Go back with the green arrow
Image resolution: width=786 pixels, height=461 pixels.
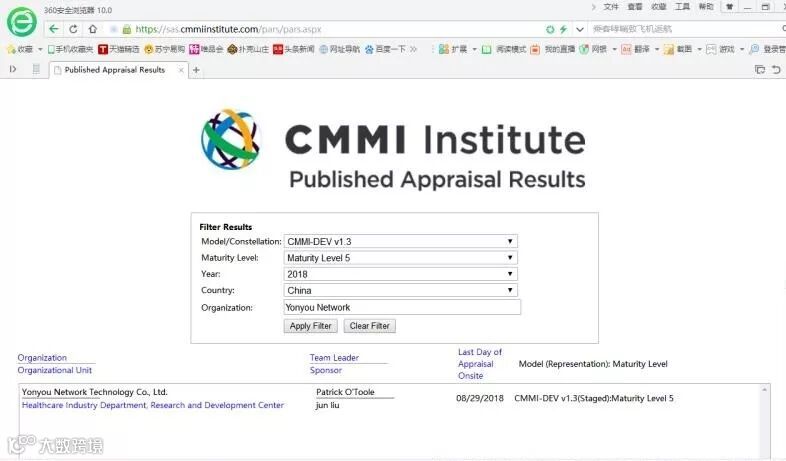click(x=54, y=29)
